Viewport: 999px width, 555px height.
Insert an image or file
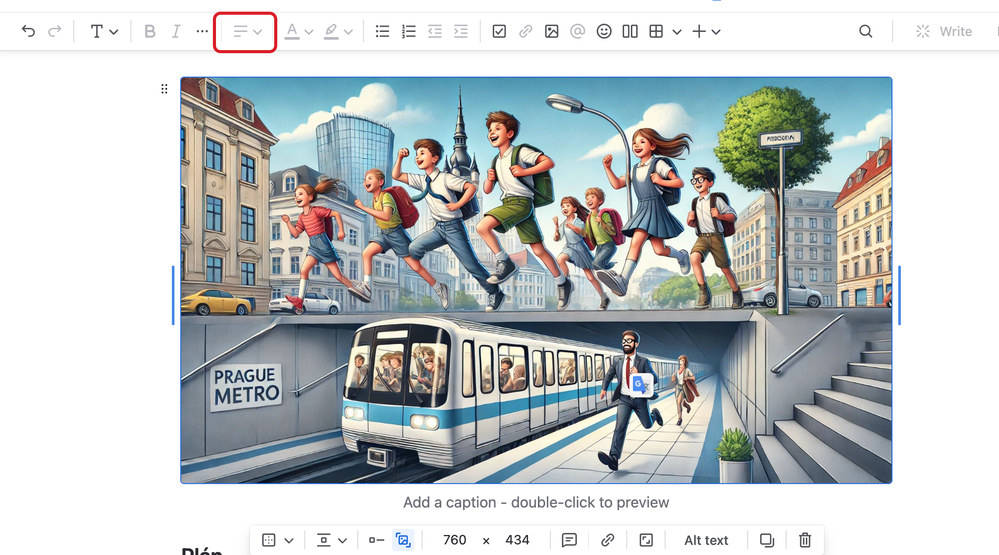552,31
